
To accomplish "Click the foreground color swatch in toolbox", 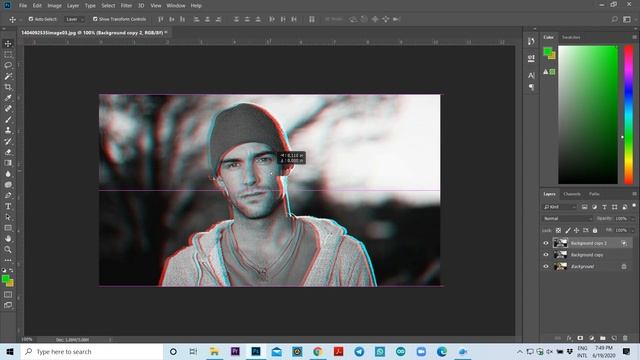I will pos(5,279).
